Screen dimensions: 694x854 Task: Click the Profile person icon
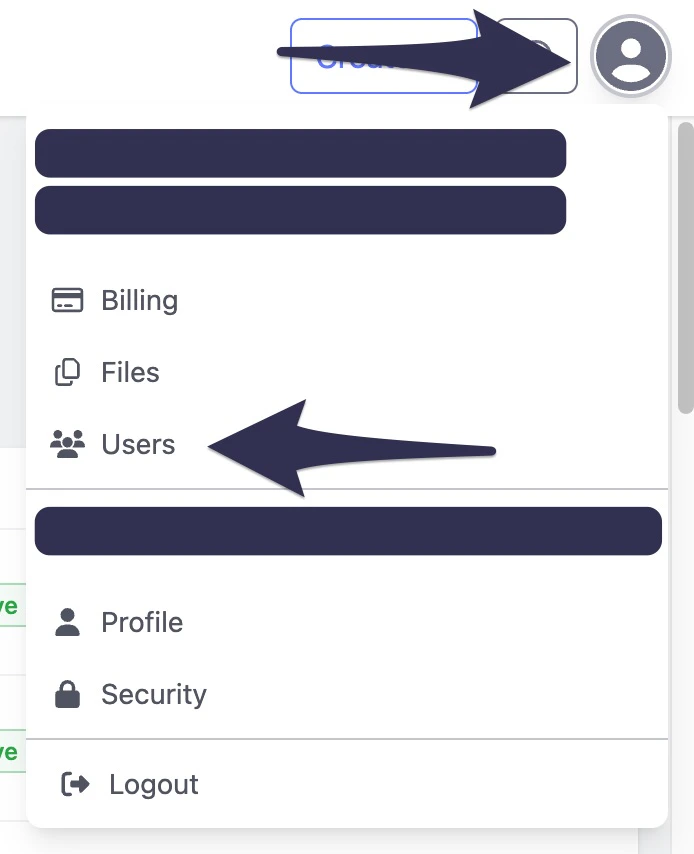pyautogui.click(x=67, y=621)
